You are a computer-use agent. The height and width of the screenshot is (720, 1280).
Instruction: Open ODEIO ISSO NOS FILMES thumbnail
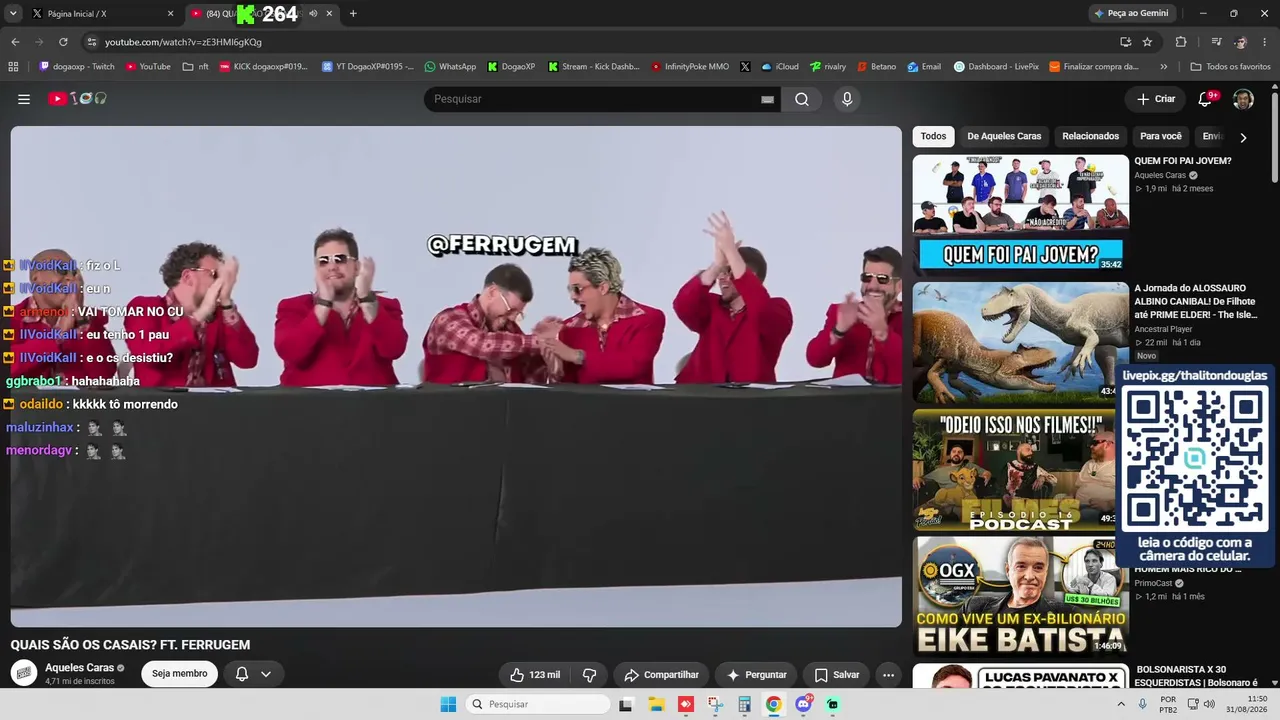click(x=1013, y=468)
